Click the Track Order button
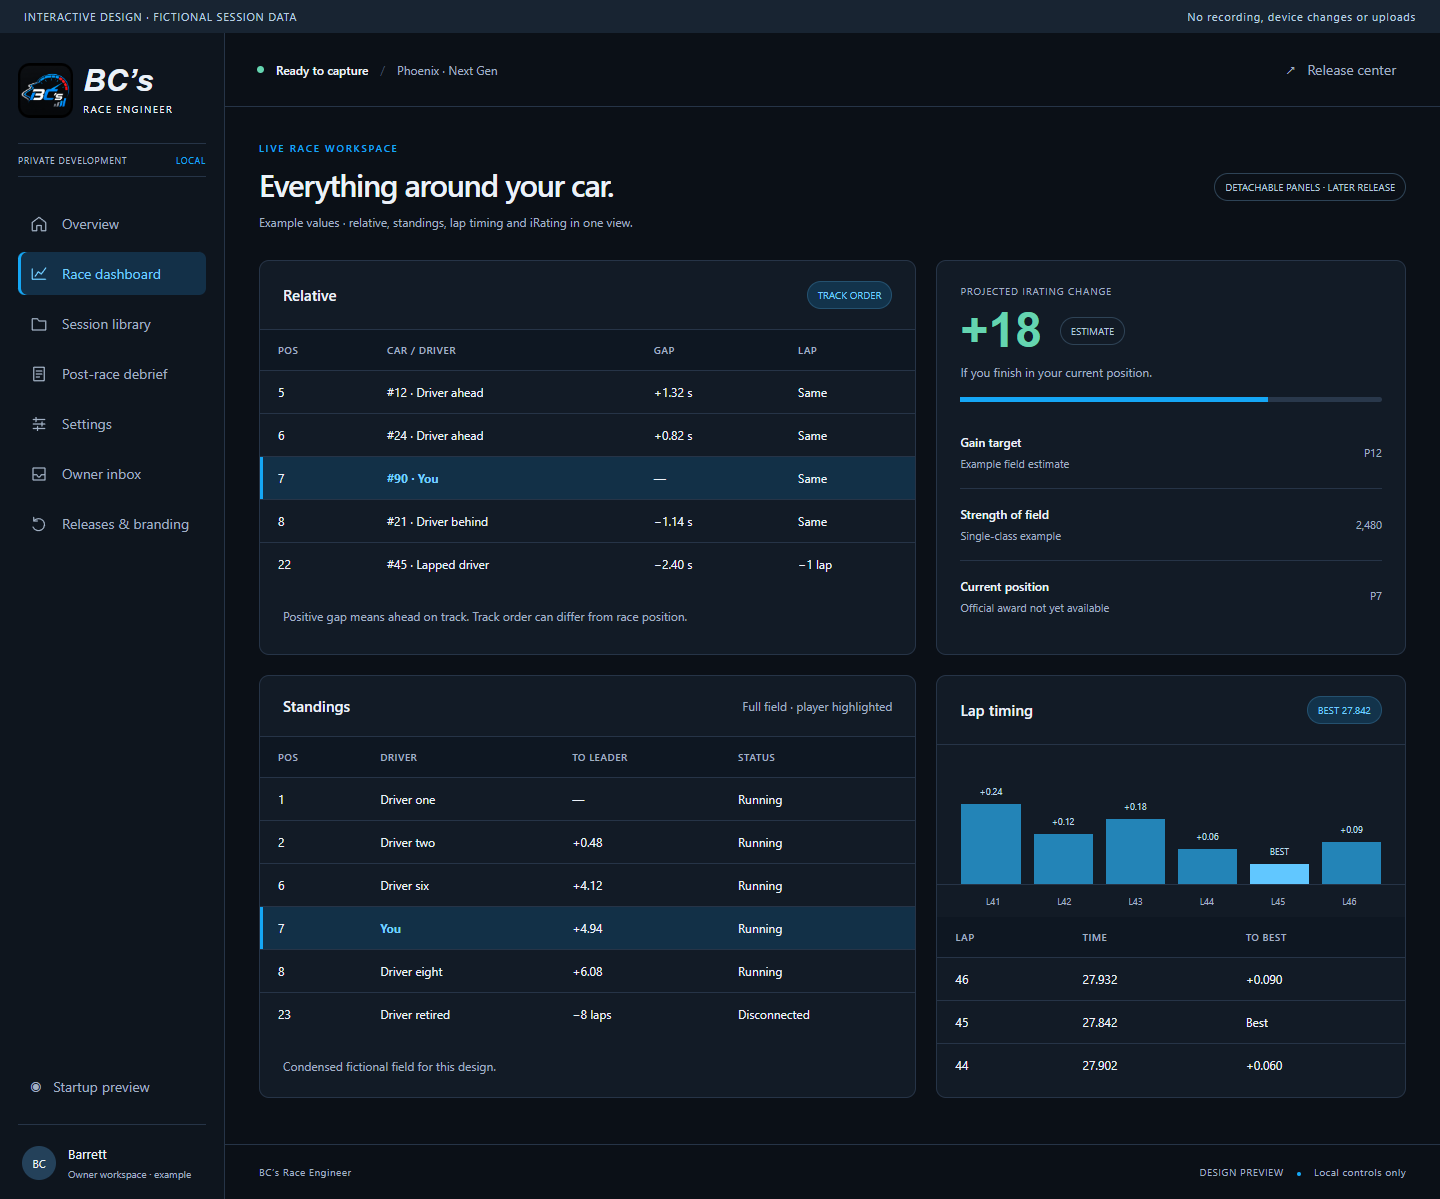1440x1199 pixels. (849, 295)
